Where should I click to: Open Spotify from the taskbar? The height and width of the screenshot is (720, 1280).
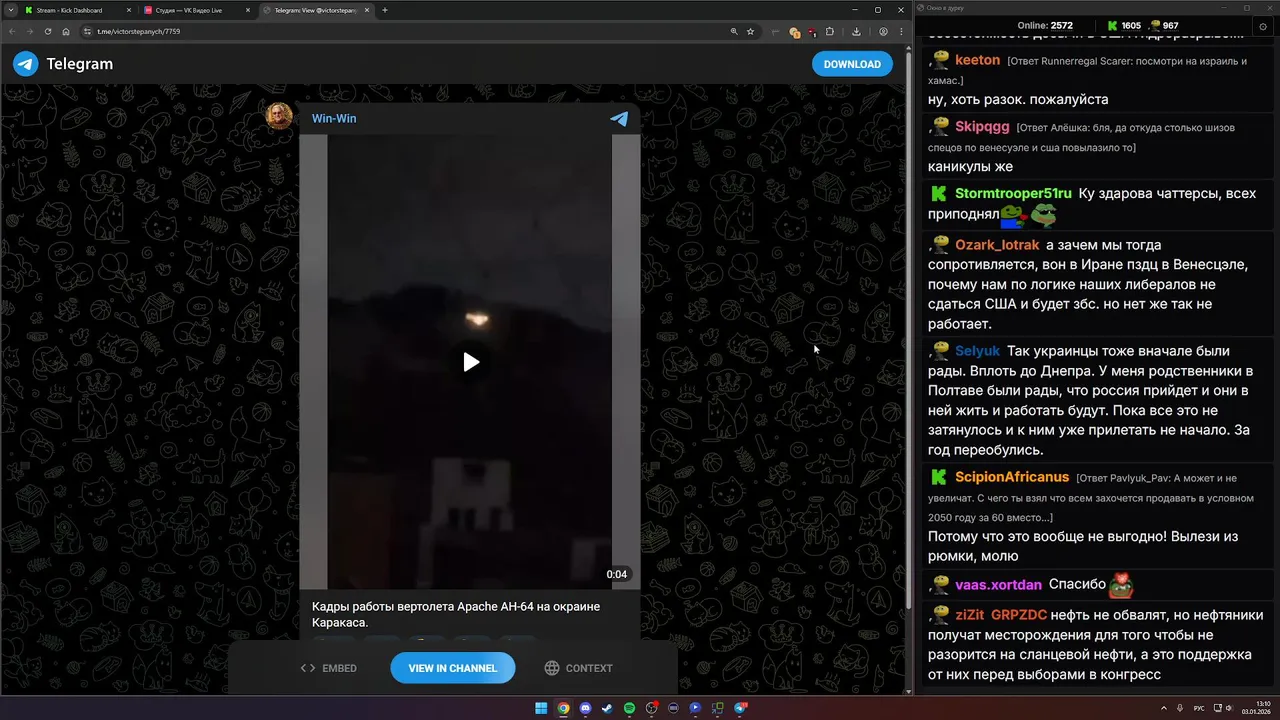tap(629, 708)
